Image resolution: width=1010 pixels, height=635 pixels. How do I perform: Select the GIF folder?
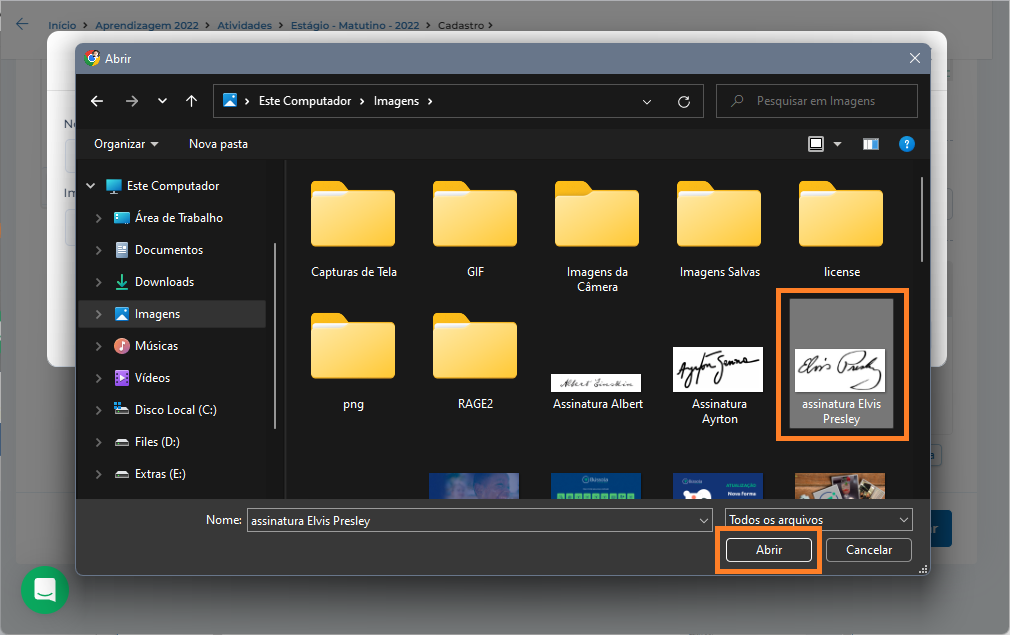(x=475, y=229)
